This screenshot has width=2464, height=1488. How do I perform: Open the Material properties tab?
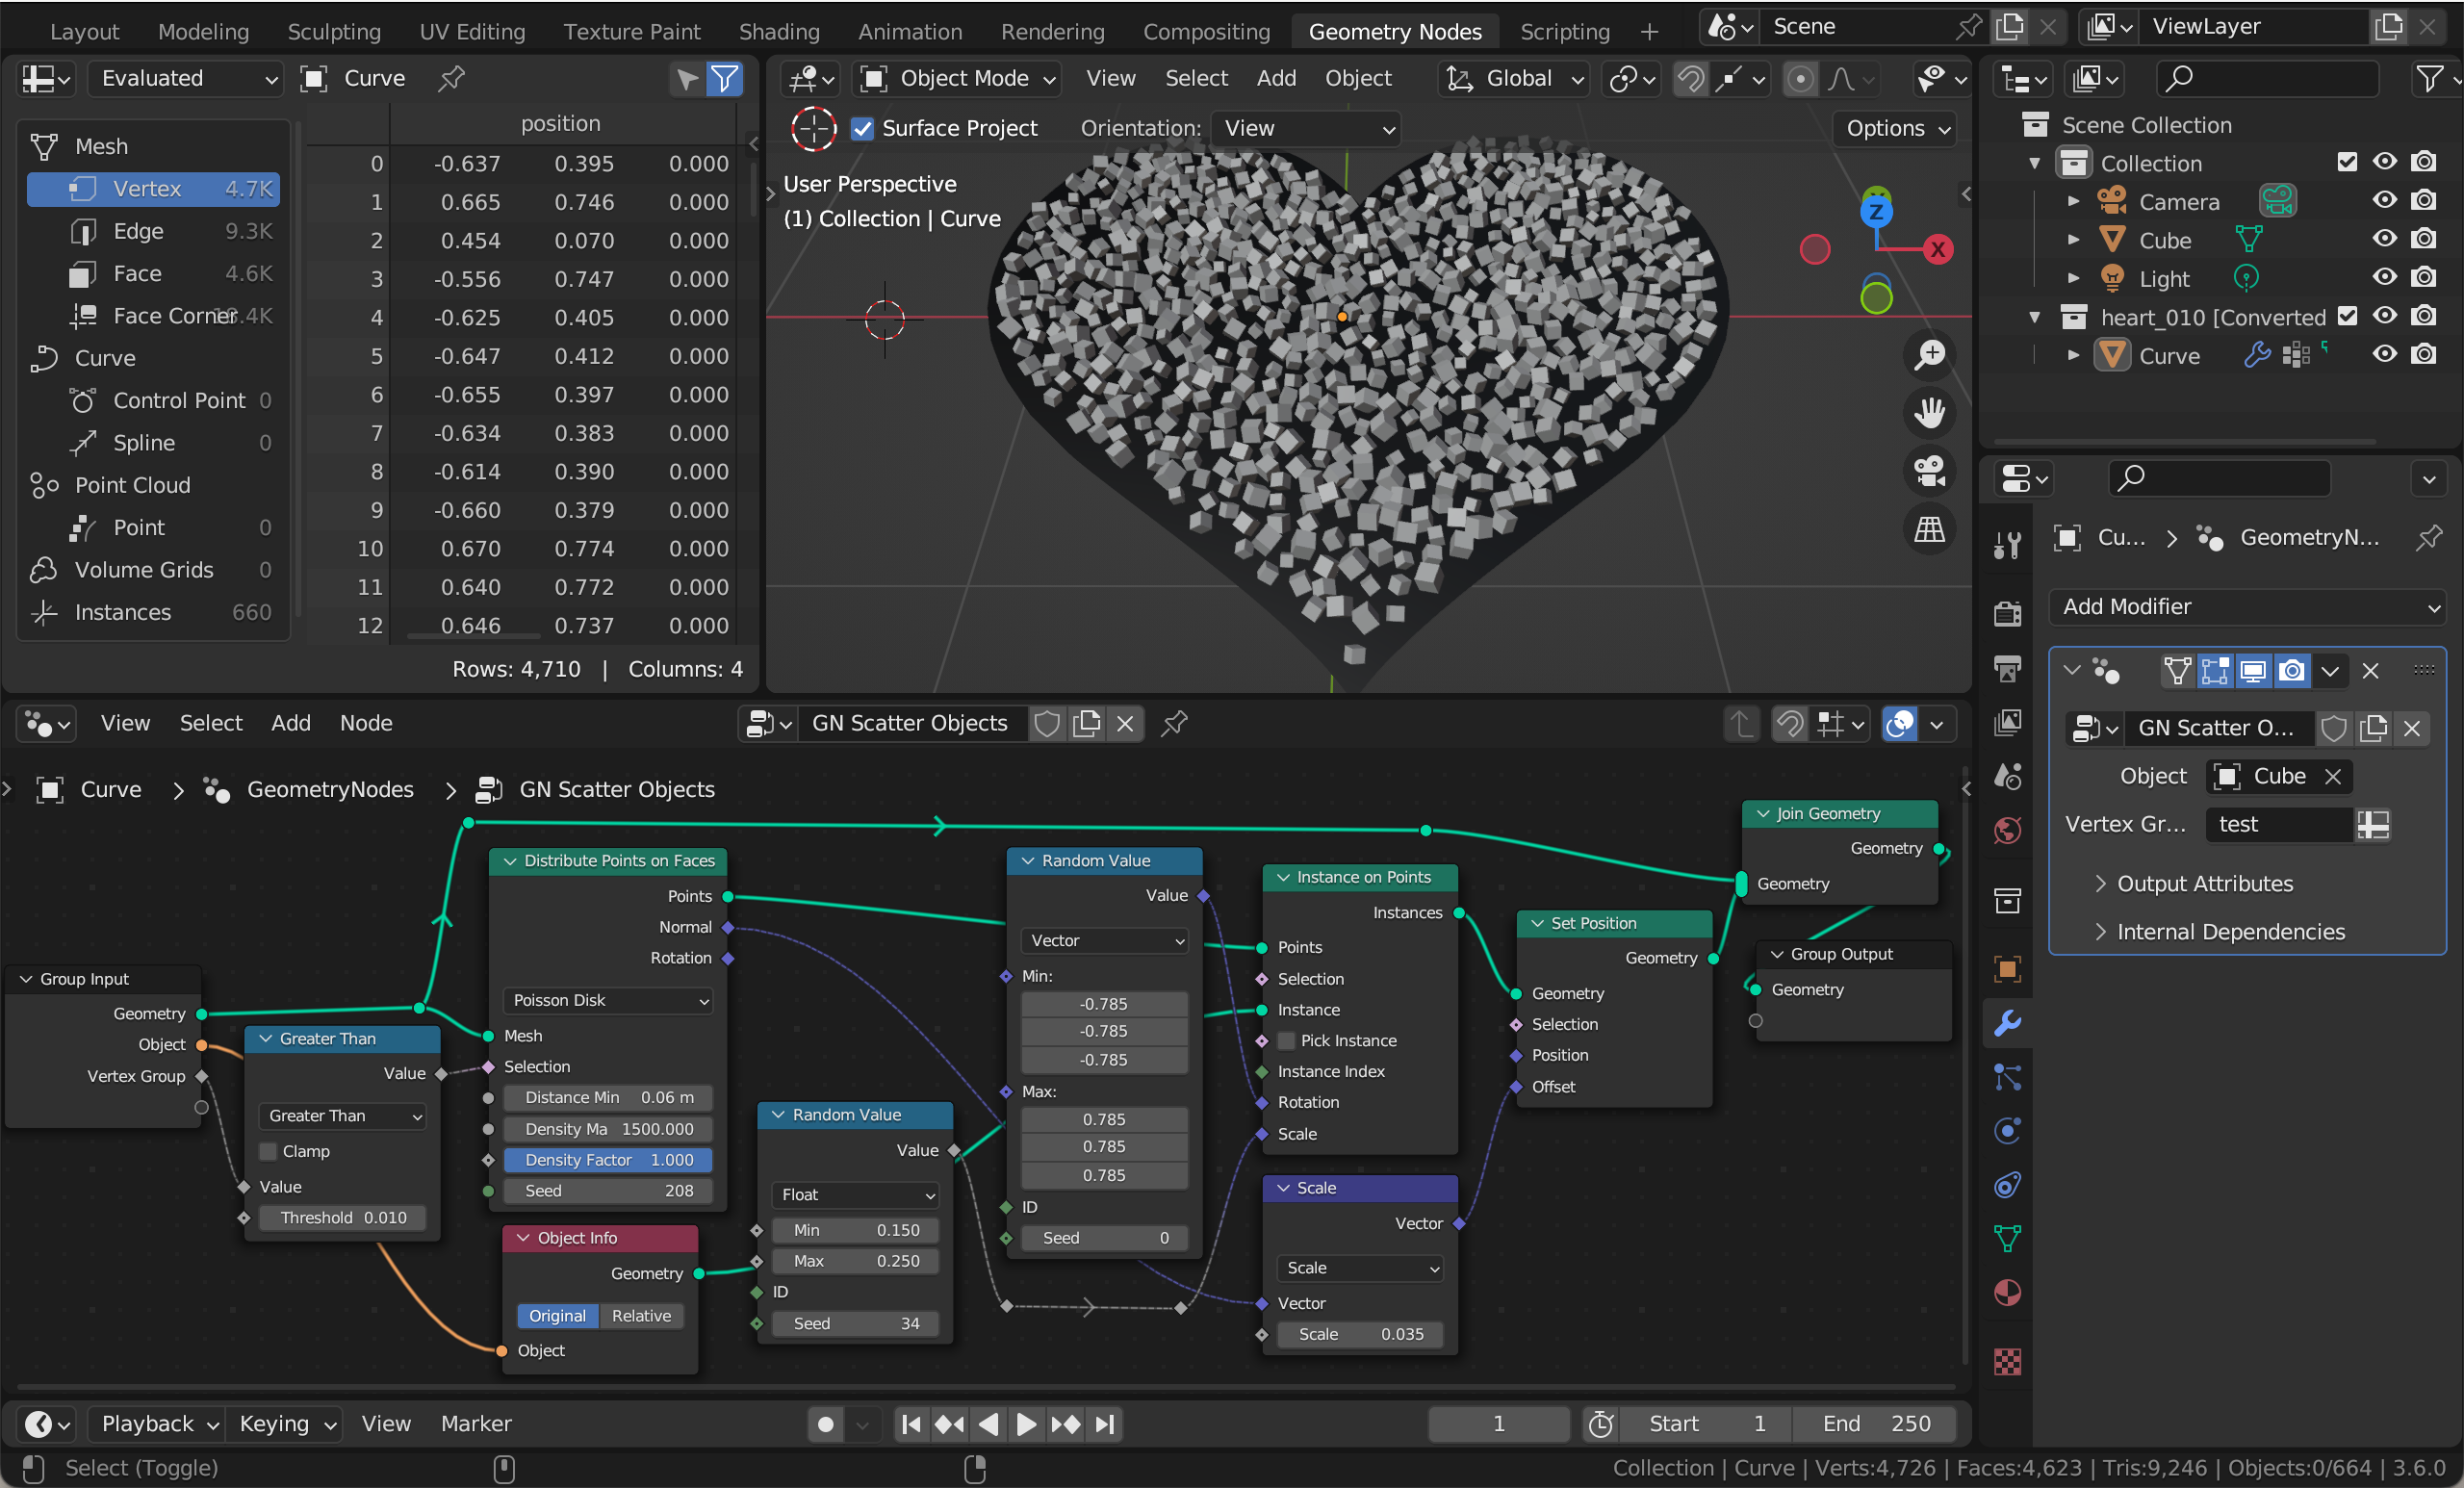tap(2007, 1293)
